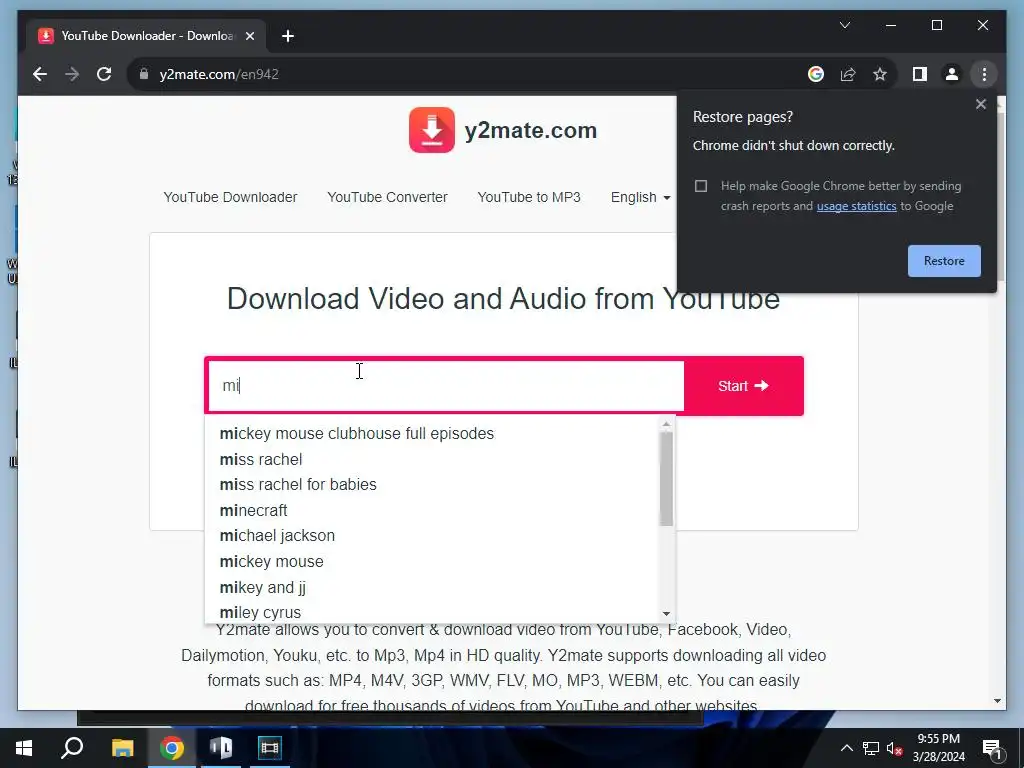
Task: Go back to the previous page
Action: (x=40, y=74)
